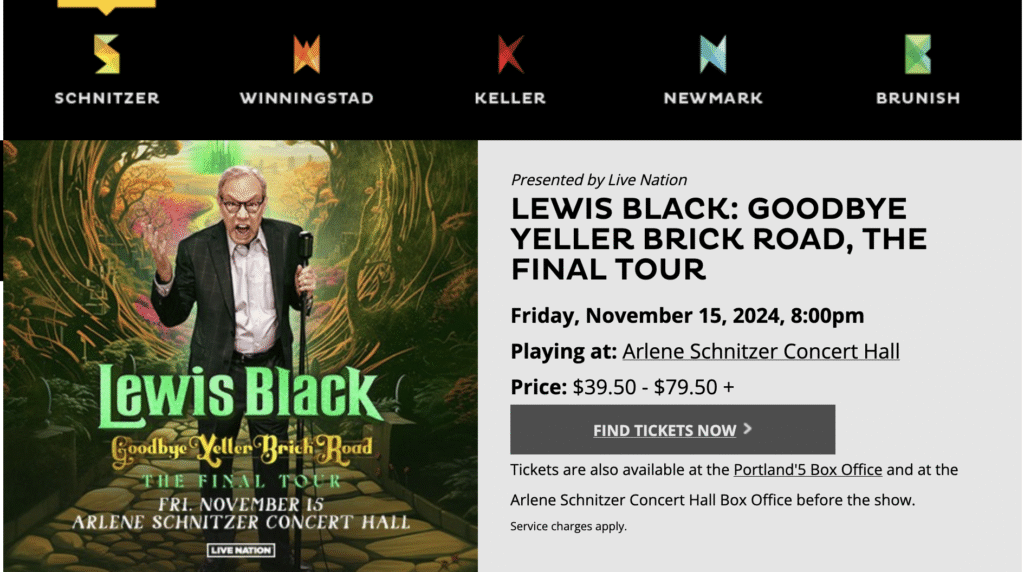Click the Schnitzer venue S logo icon
1024x572 pixels.
pyautogui.click(x=107, y=54)
